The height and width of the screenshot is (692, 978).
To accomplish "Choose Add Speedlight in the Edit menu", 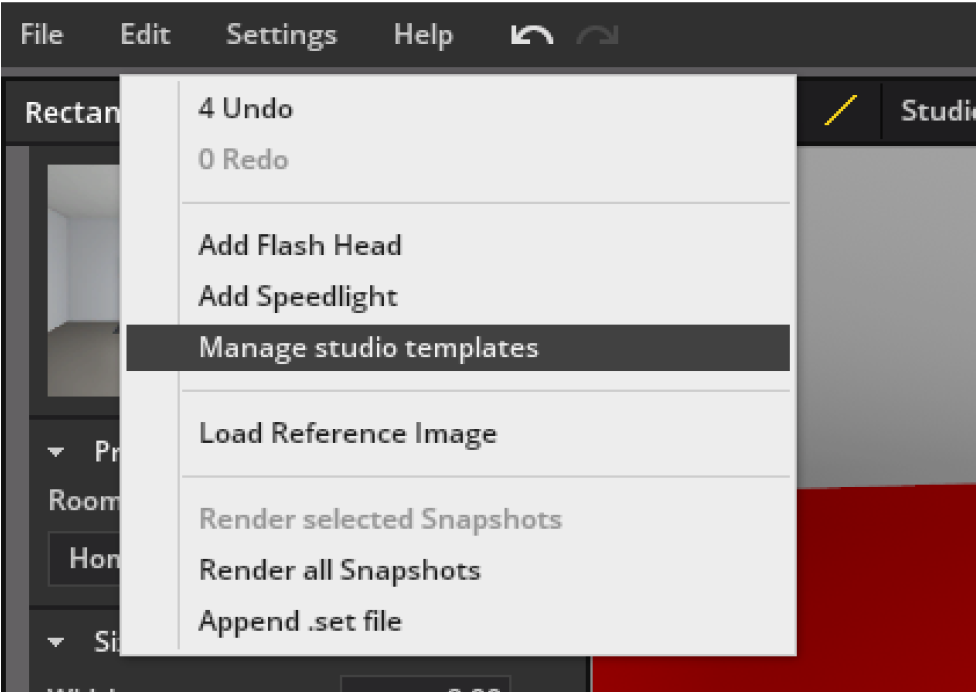I will point(298,296).
